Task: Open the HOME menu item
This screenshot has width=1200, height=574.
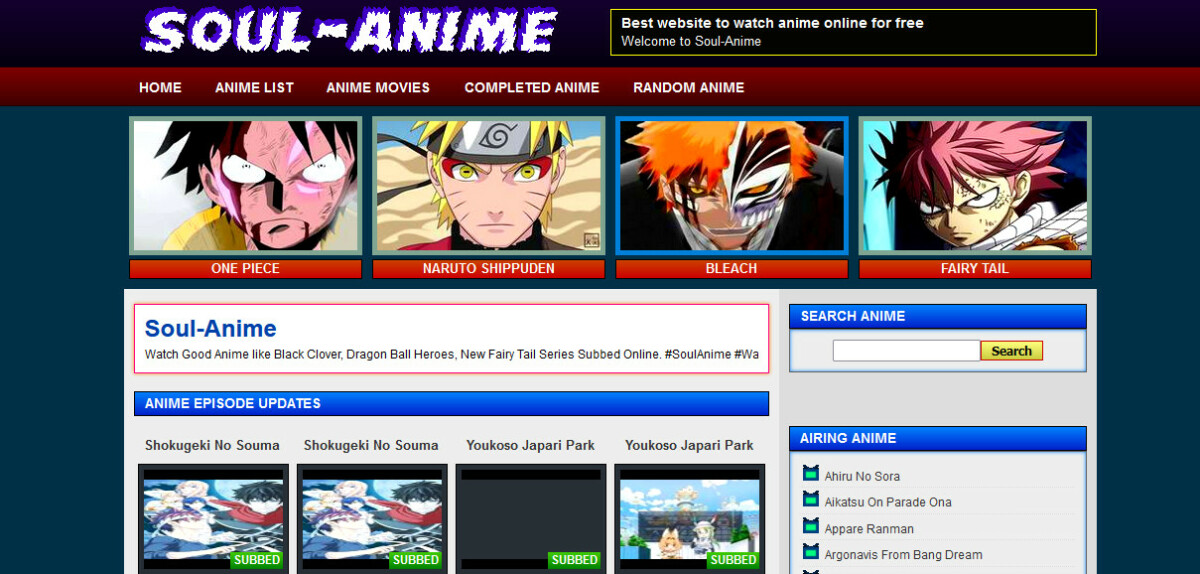Action: pos(160,88)
